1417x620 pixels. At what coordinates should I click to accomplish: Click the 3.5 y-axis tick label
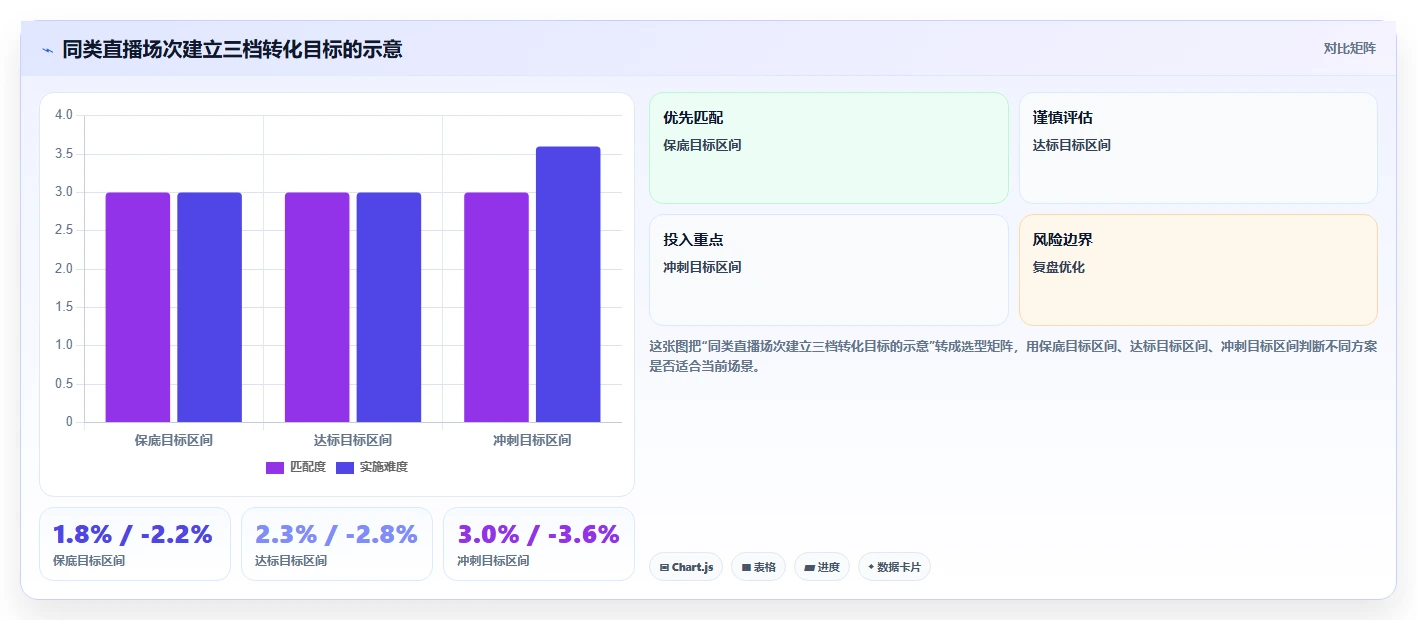tap(64, 154)
